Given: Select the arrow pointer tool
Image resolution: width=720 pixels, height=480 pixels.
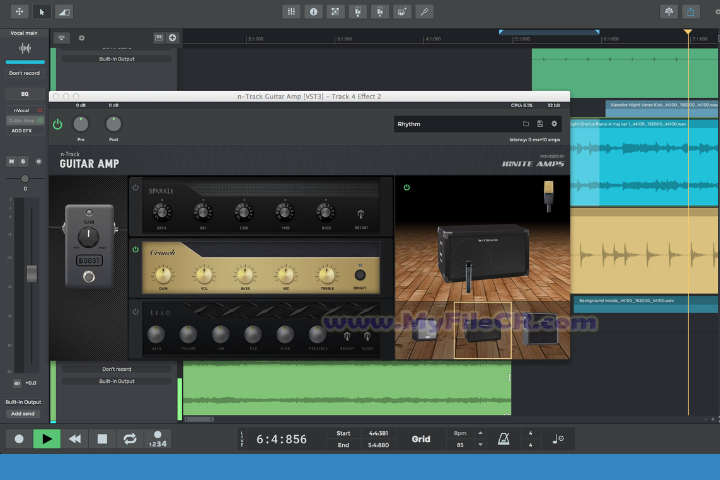Looking at the screenshot, I should click(x=41, y=11).
